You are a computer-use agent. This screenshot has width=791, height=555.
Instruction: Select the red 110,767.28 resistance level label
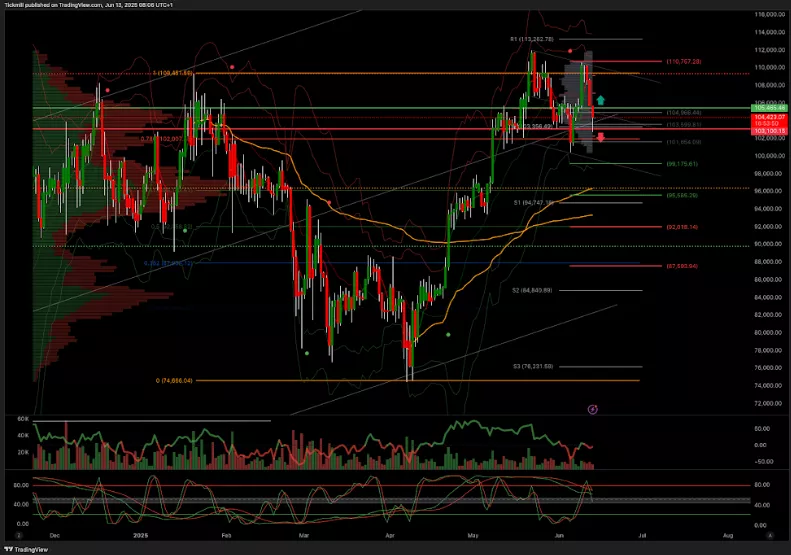685,62
